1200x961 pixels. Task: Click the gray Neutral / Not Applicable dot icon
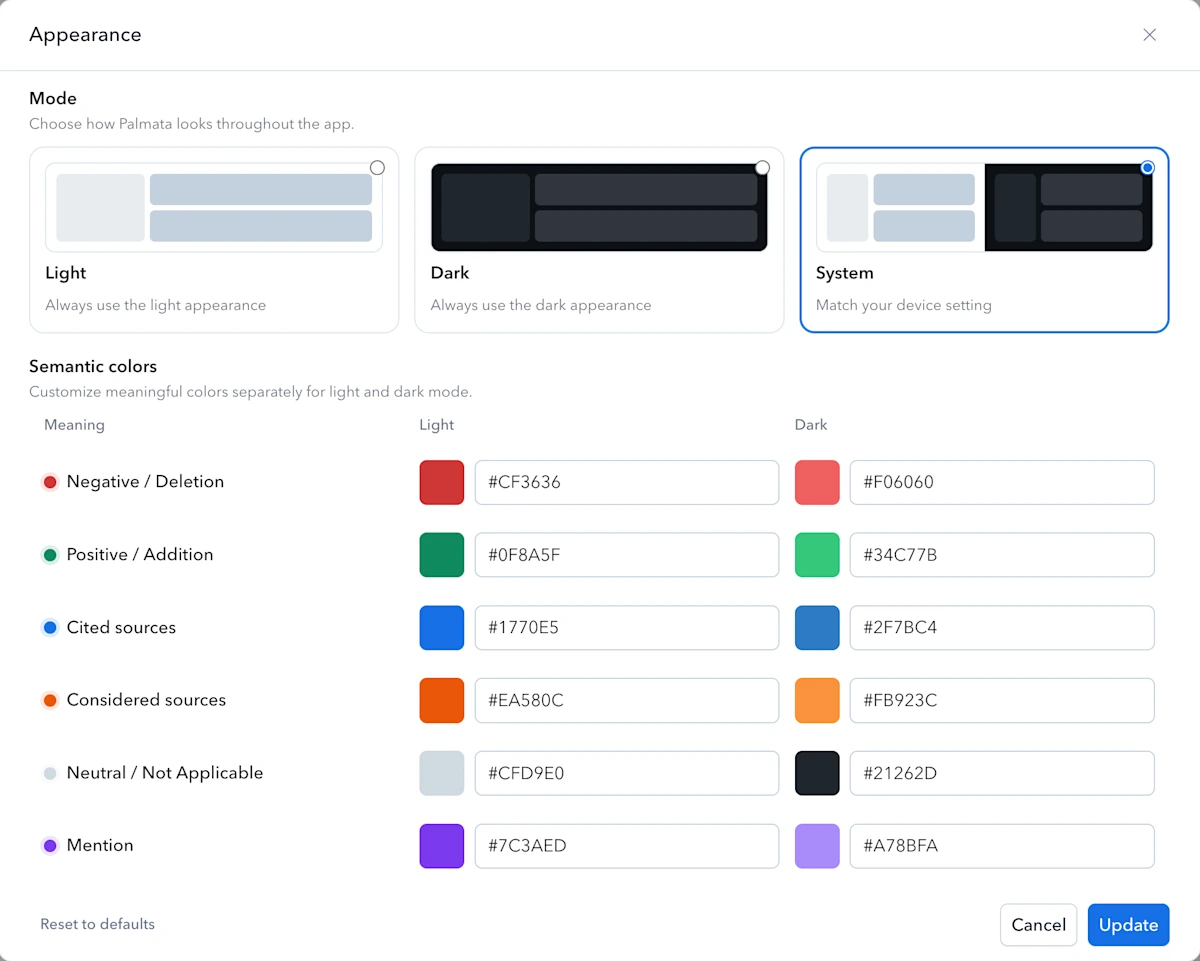tap(50, 773)
